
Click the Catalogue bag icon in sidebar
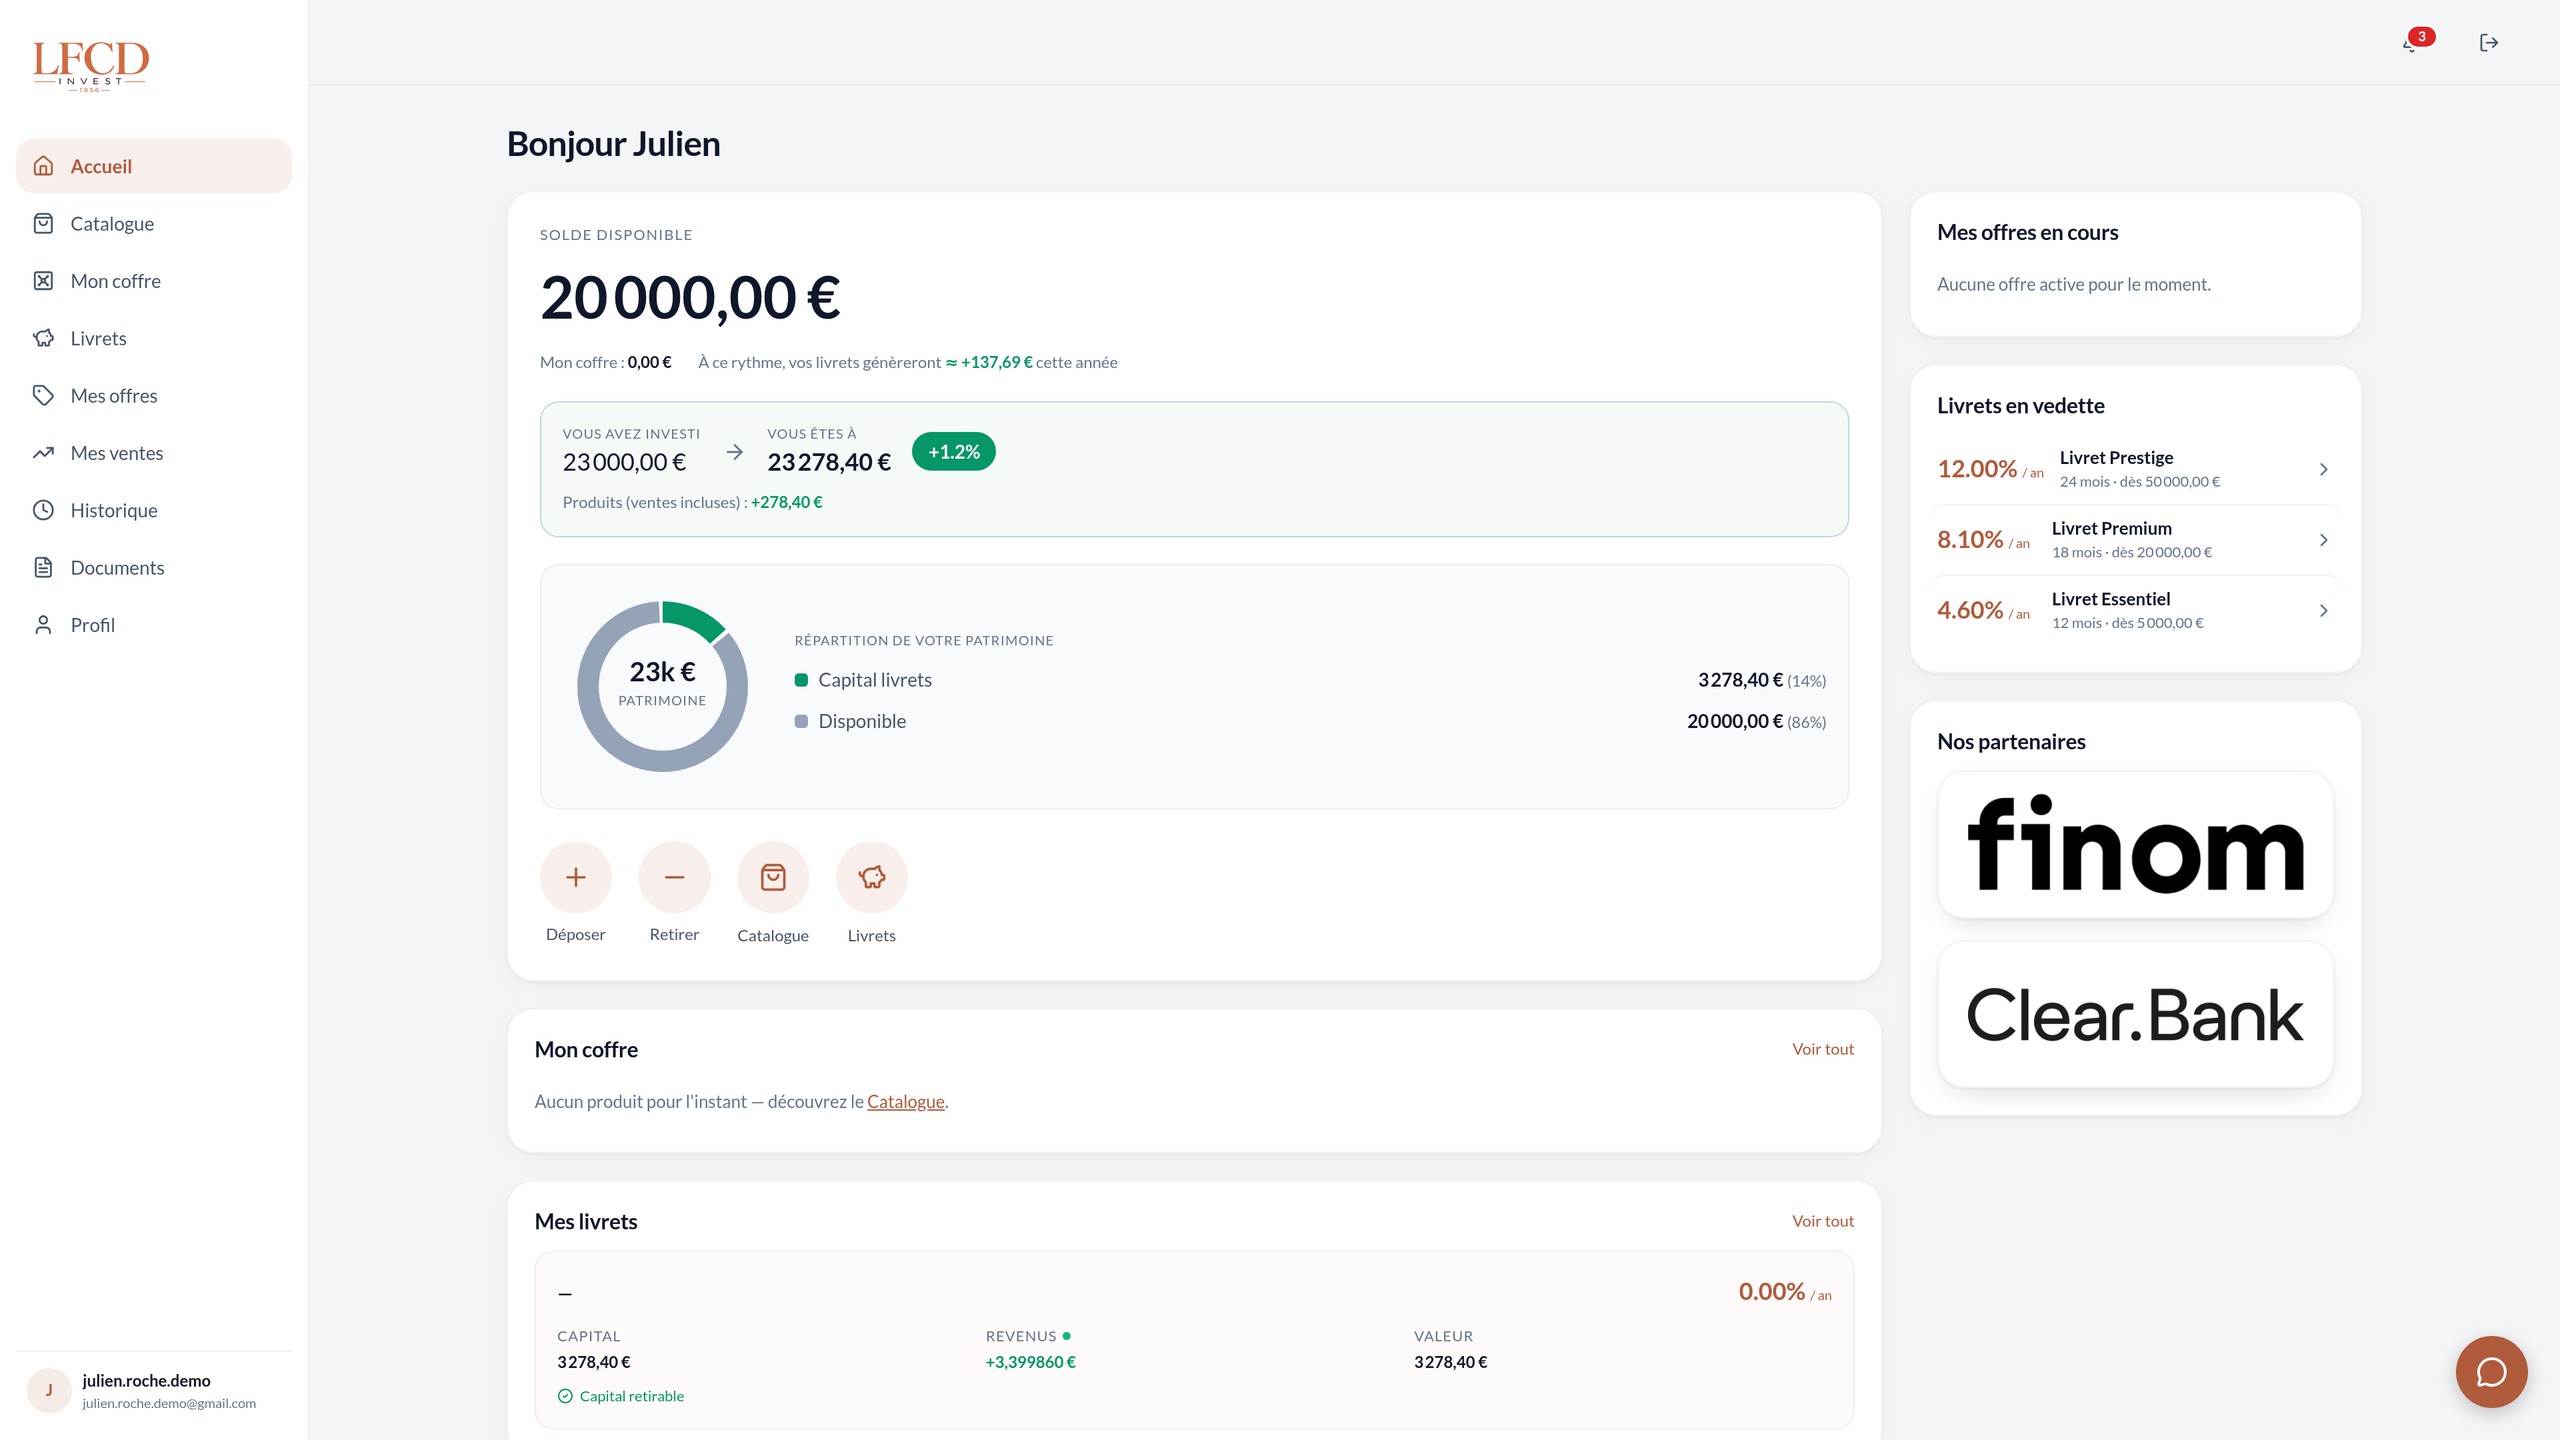pos(43,223)
